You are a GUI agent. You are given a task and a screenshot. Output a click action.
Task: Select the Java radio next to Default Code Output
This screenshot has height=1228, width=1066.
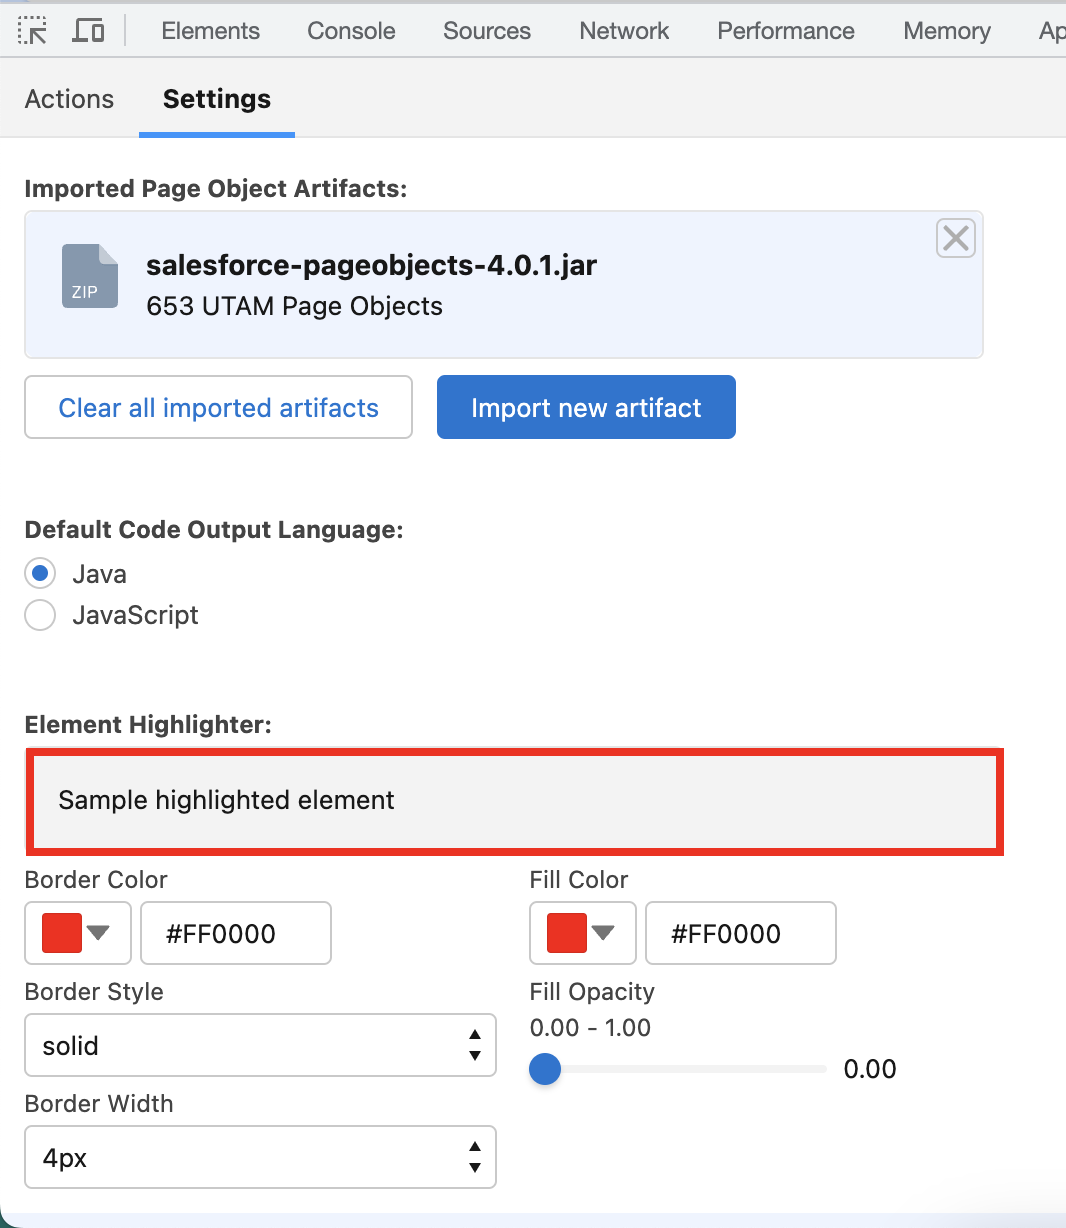pyautogui.click(x=40, y=573)
